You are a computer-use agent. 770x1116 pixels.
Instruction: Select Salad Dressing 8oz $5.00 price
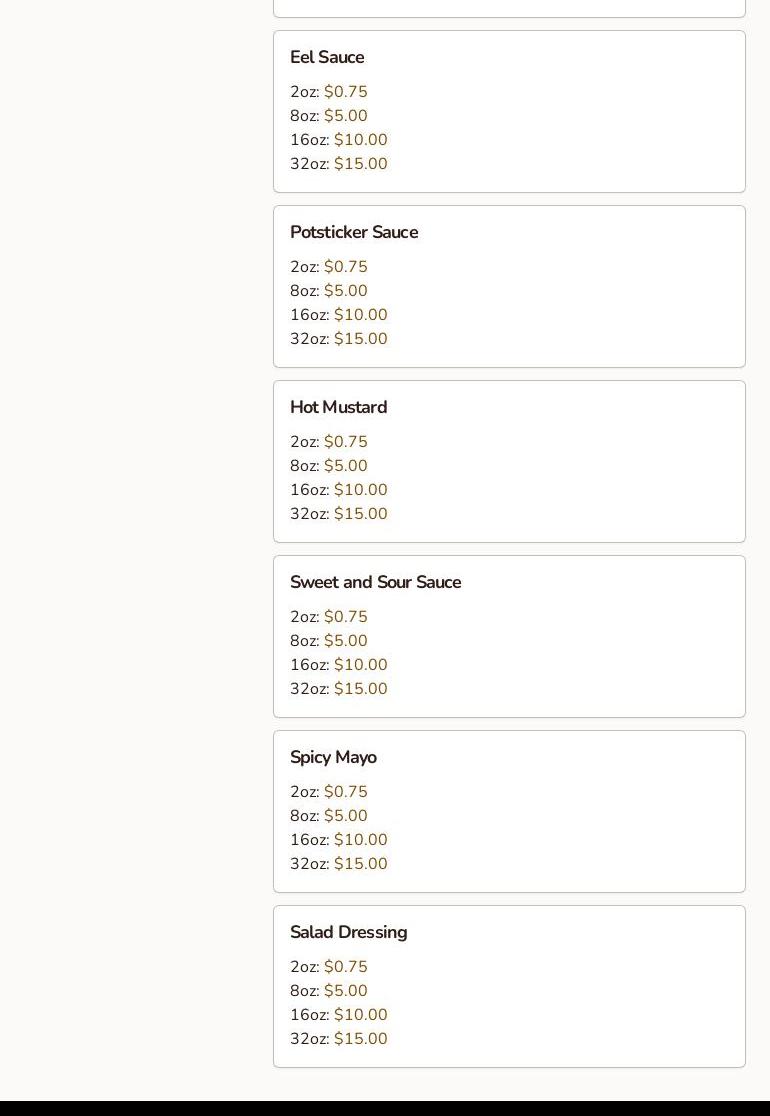pos(346,991)
